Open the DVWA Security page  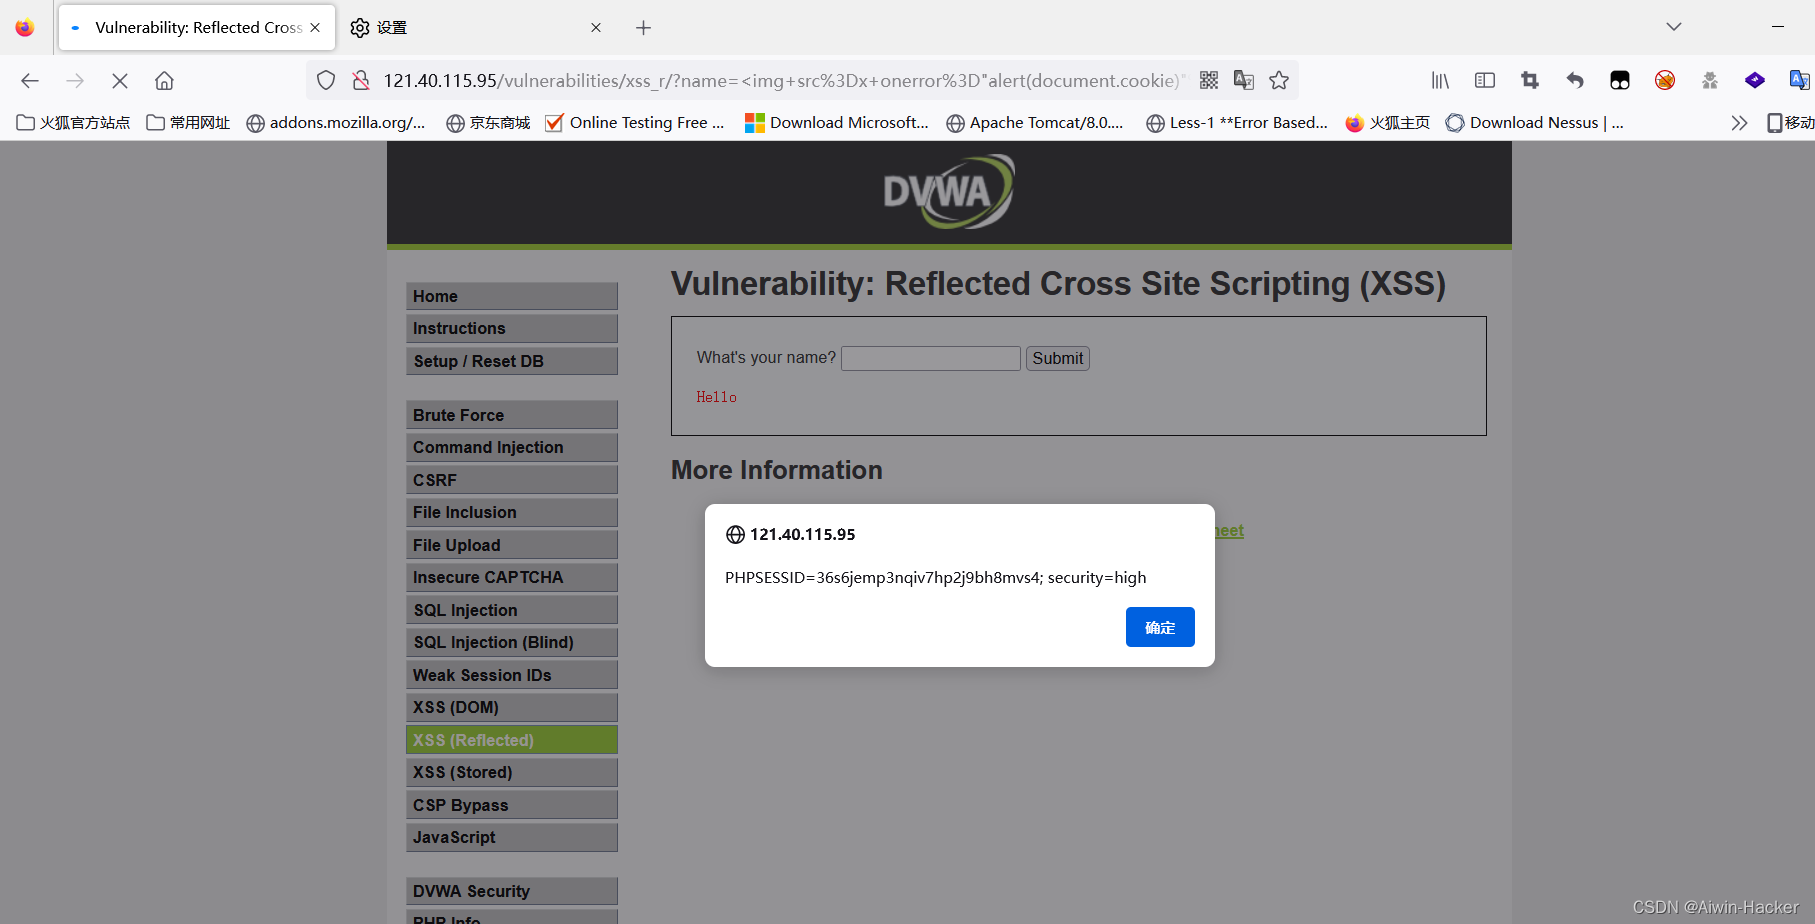tap(512, 891)
